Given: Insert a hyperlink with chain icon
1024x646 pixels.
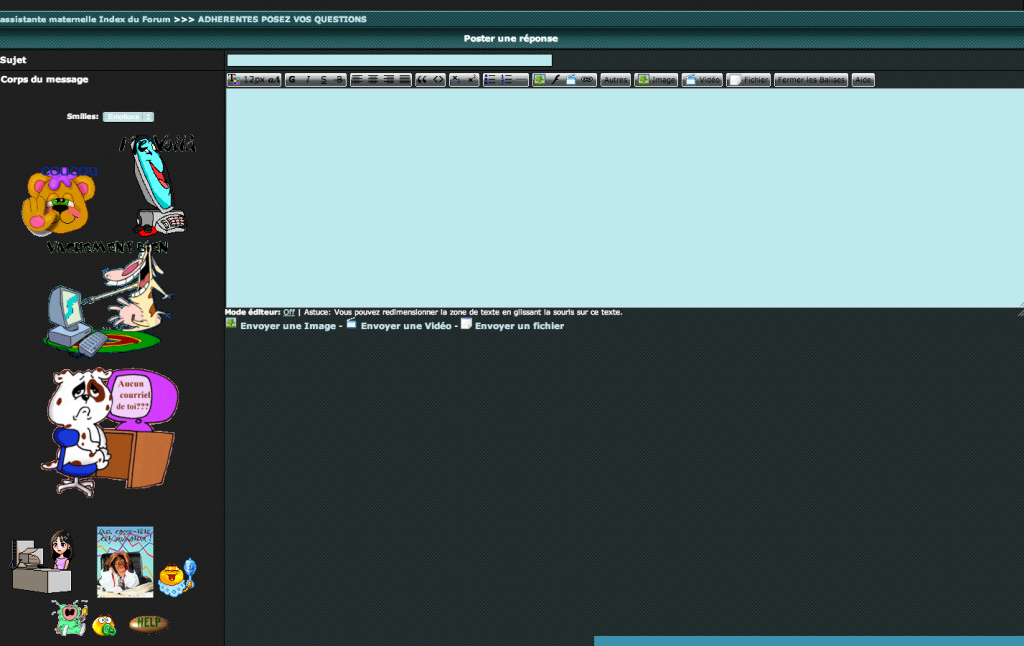Looking at the screenshot, I should (587, 80).
